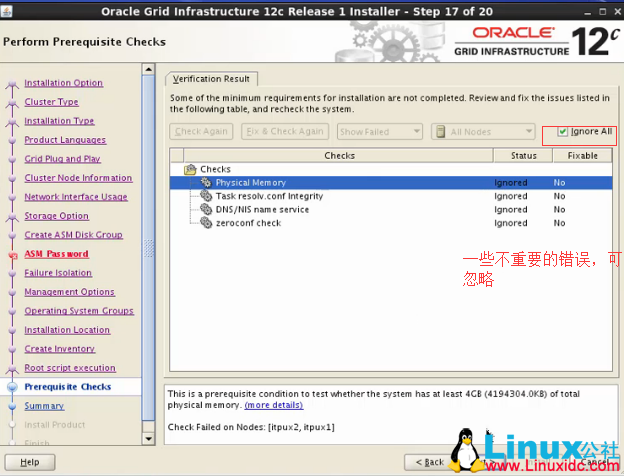Image resolution: width=624 pixels, height=476 pixels.
Task: Click the sidebar scrollbar thumb
Action: click(148, 248)
